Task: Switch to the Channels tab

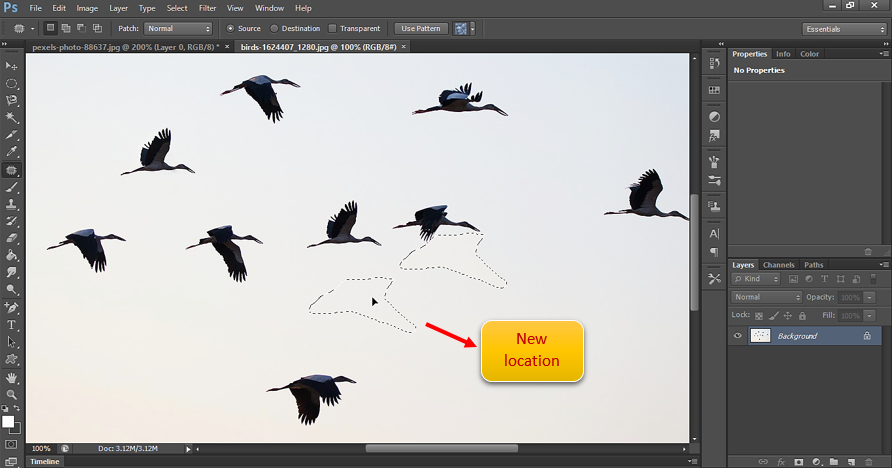Action: coord(778,265)
